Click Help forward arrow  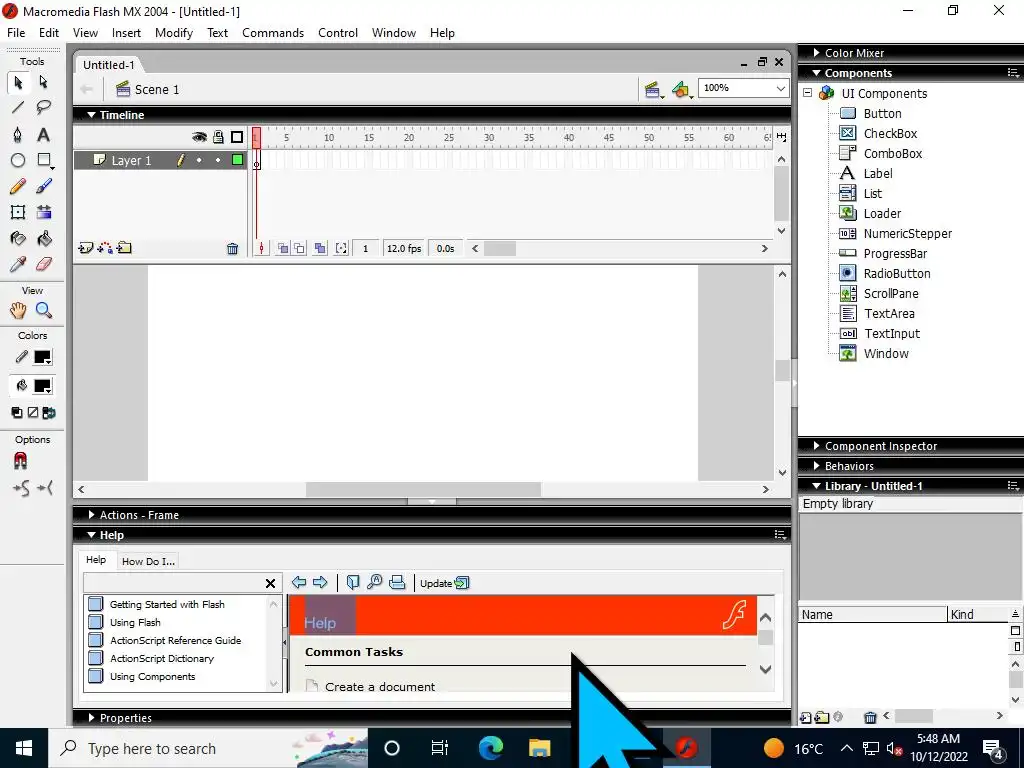click(x=320, y=583)
